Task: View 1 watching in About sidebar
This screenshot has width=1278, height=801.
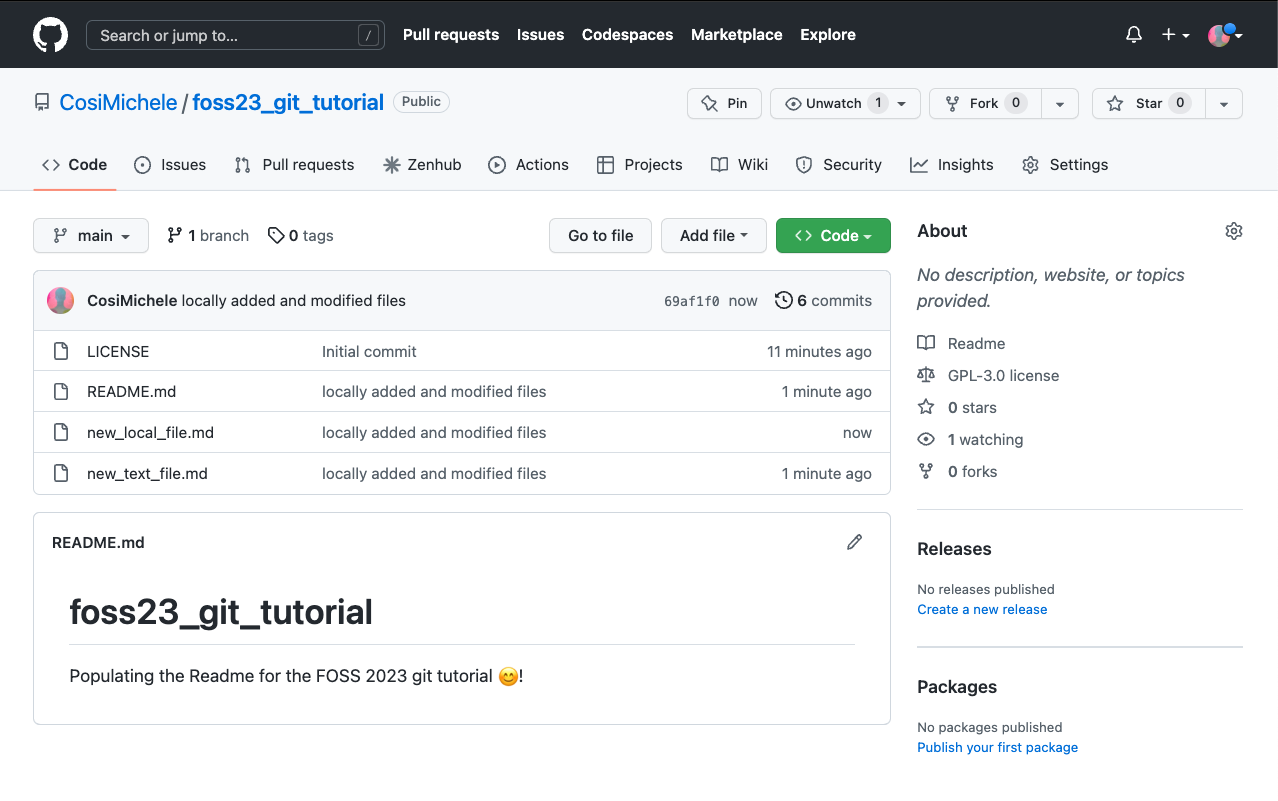Action: click(970, 440)
